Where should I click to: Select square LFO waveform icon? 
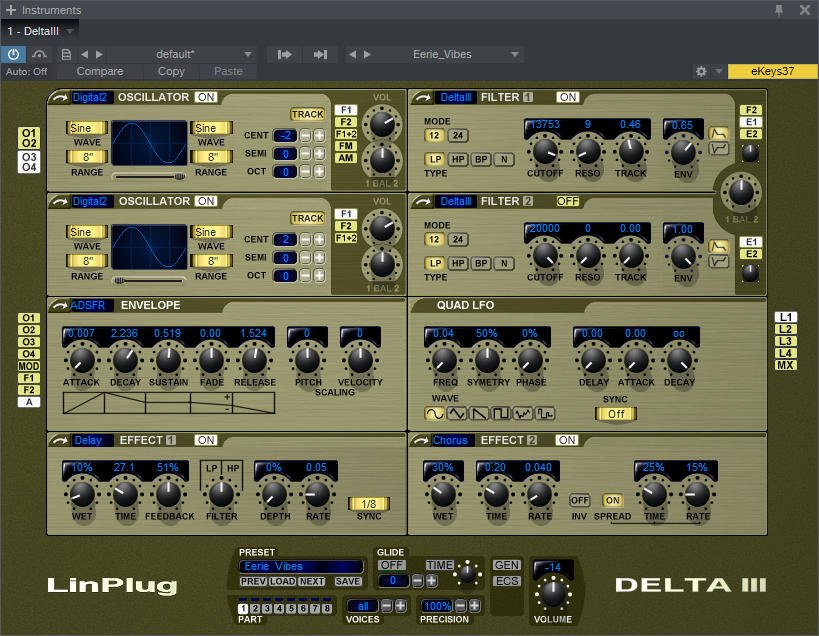point(501,414)
